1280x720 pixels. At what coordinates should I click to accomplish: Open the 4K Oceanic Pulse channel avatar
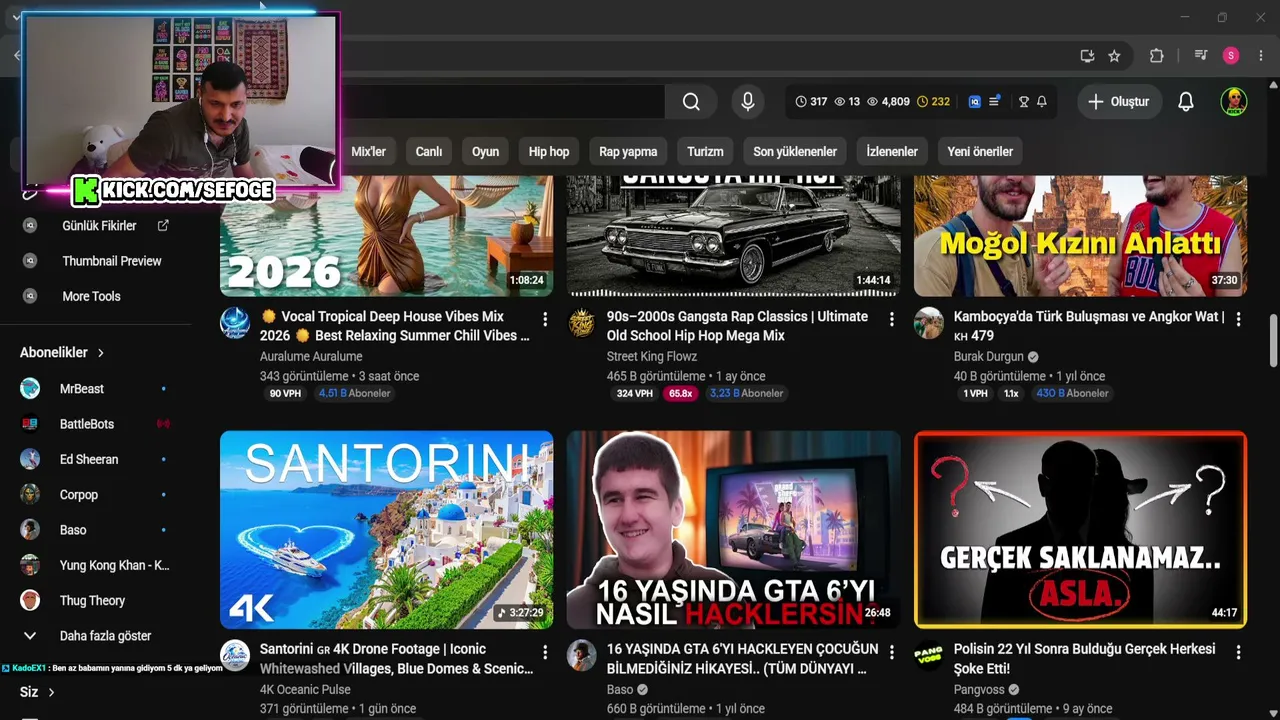pyautogui.click(x=235, y=656)
